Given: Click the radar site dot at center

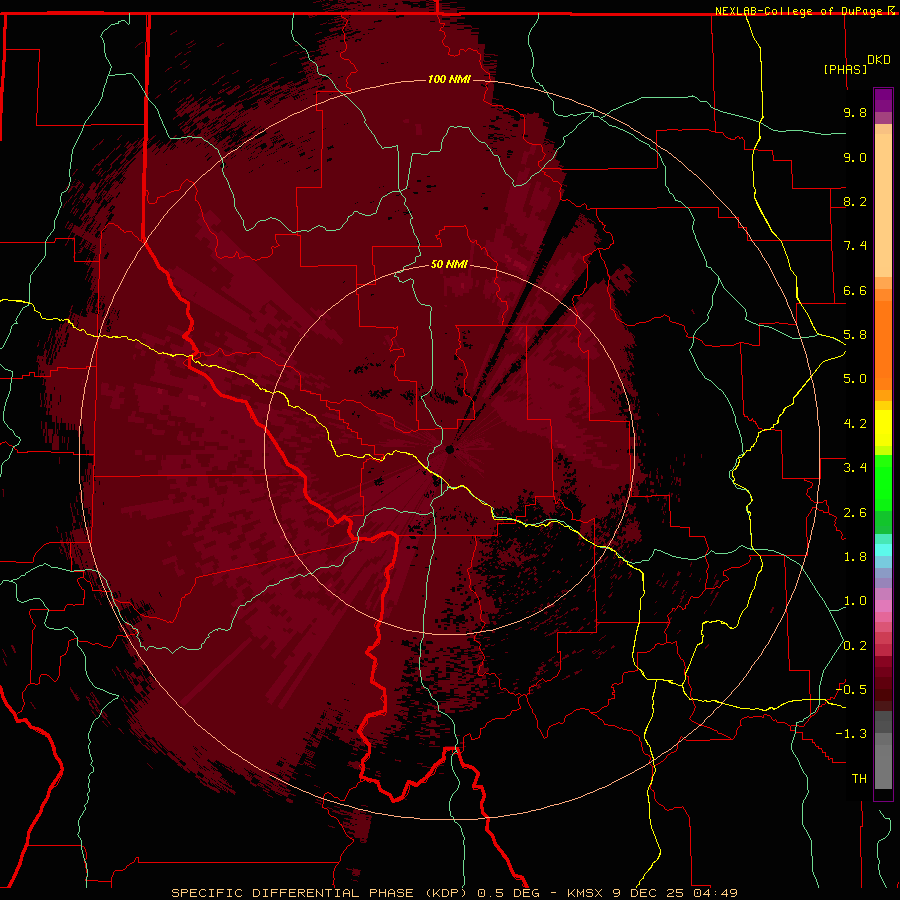Looking at the screenshot, I should (x=449, y=449).
